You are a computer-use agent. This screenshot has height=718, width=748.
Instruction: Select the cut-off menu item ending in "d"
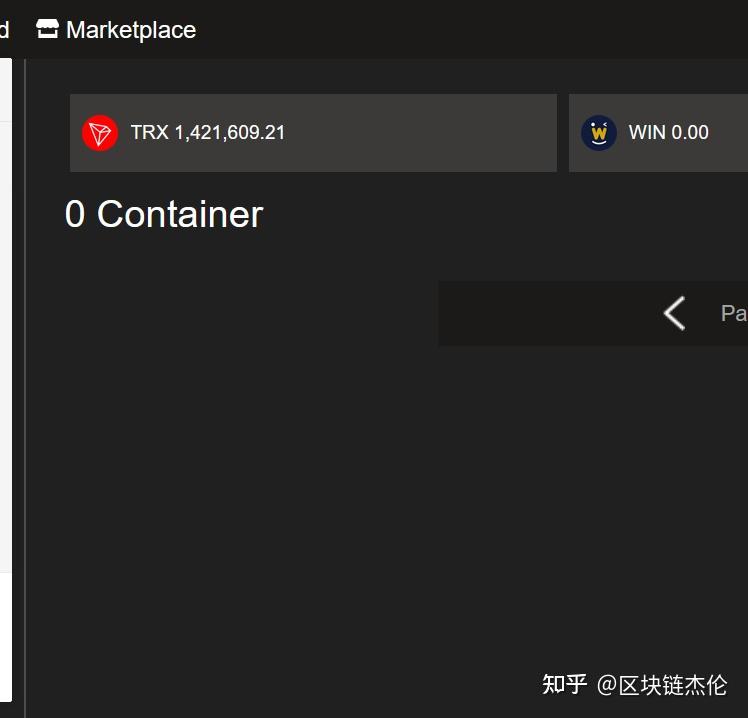click(4, 30)
